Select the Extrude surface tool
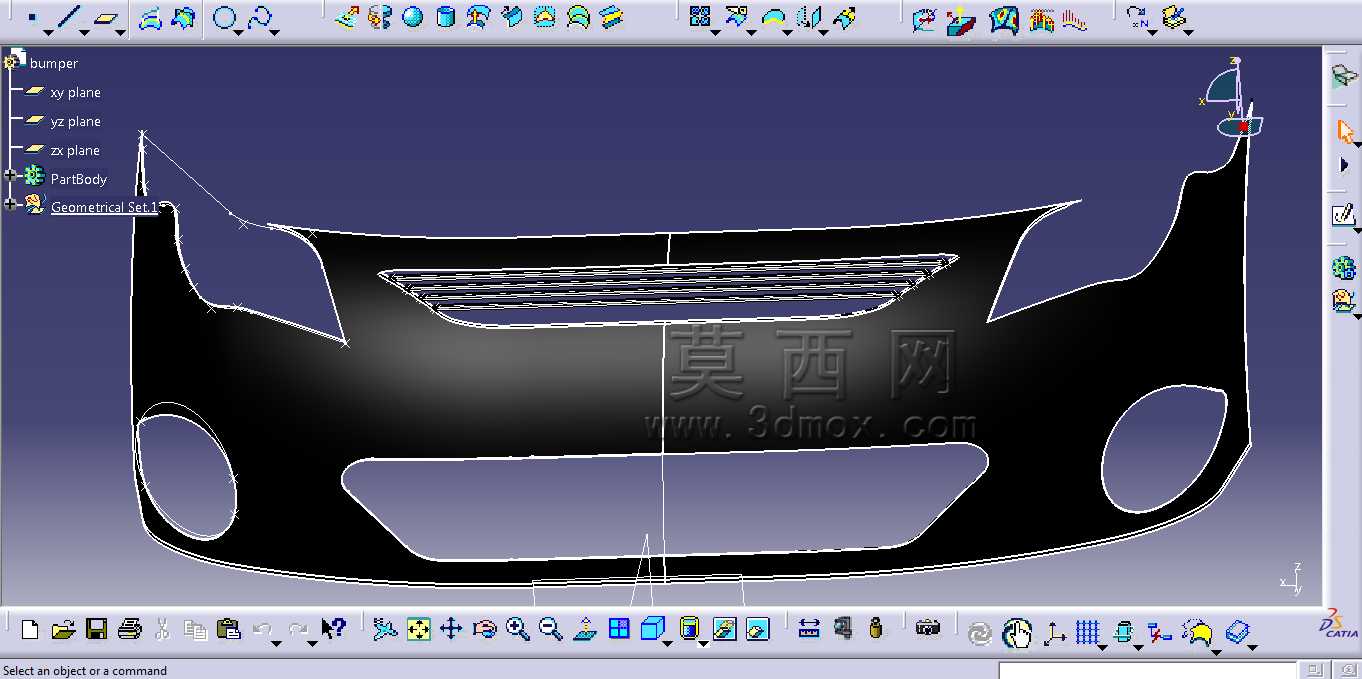Viewport: 1362px width, 679px height. [x=347, y=17]
